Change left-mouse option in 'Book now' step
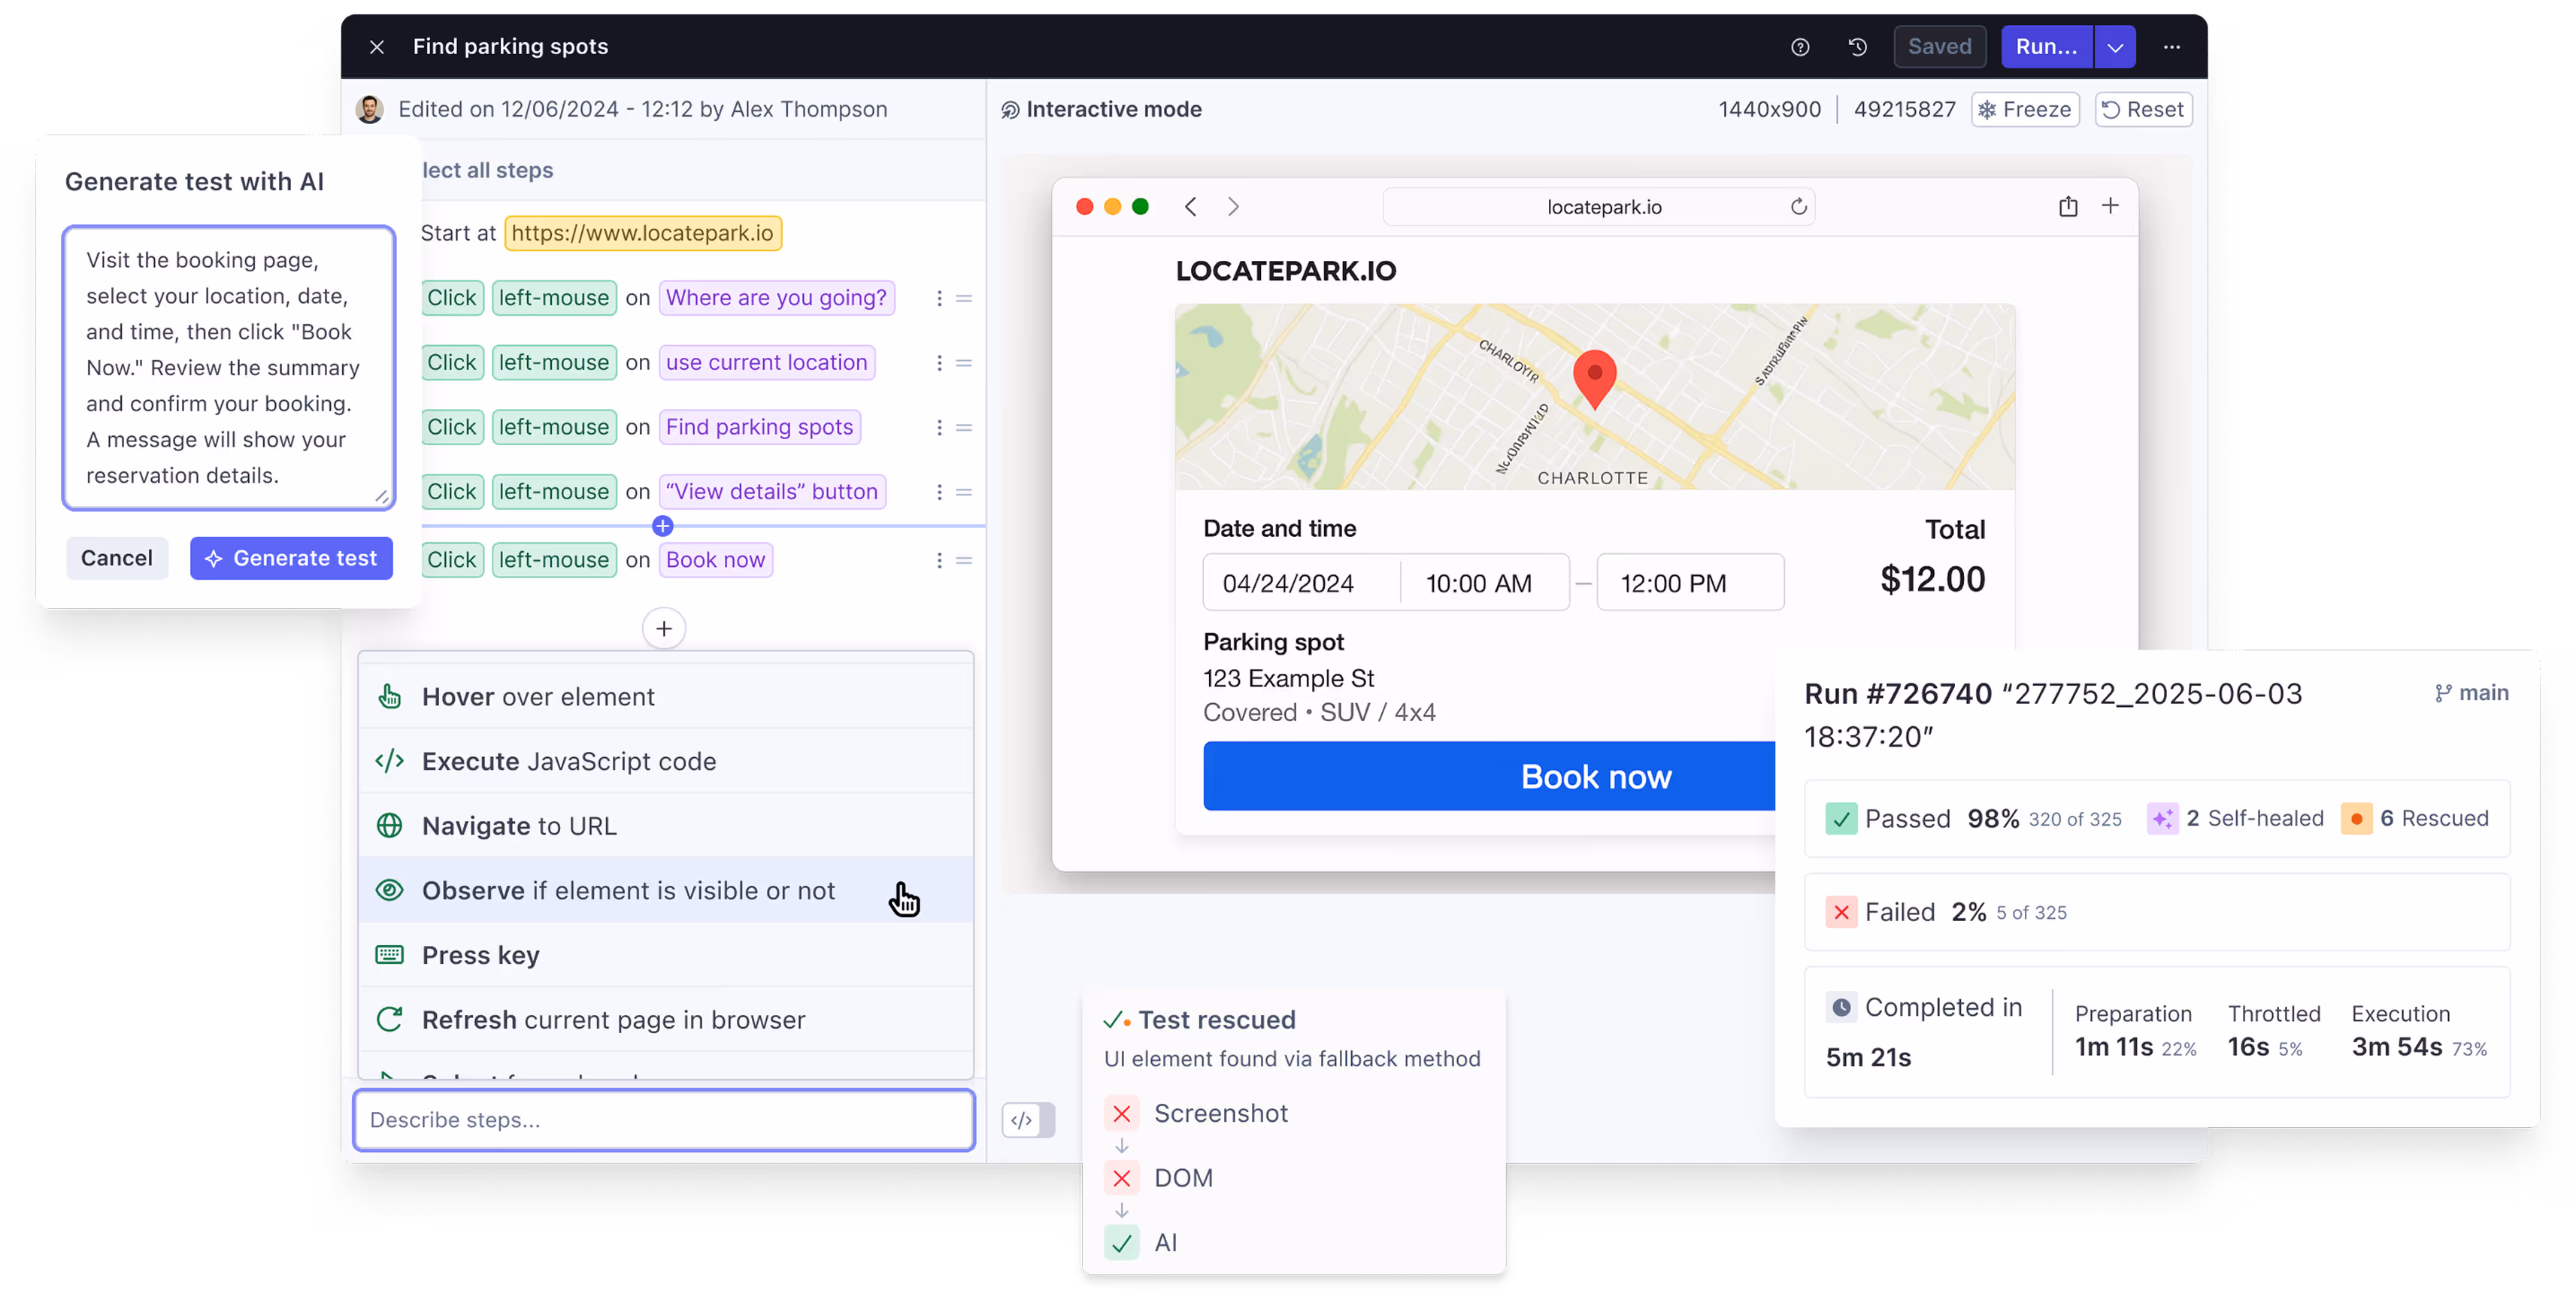Image resolution: width=2576 pixels, height=1291 pixels. [x=554, y=560]
